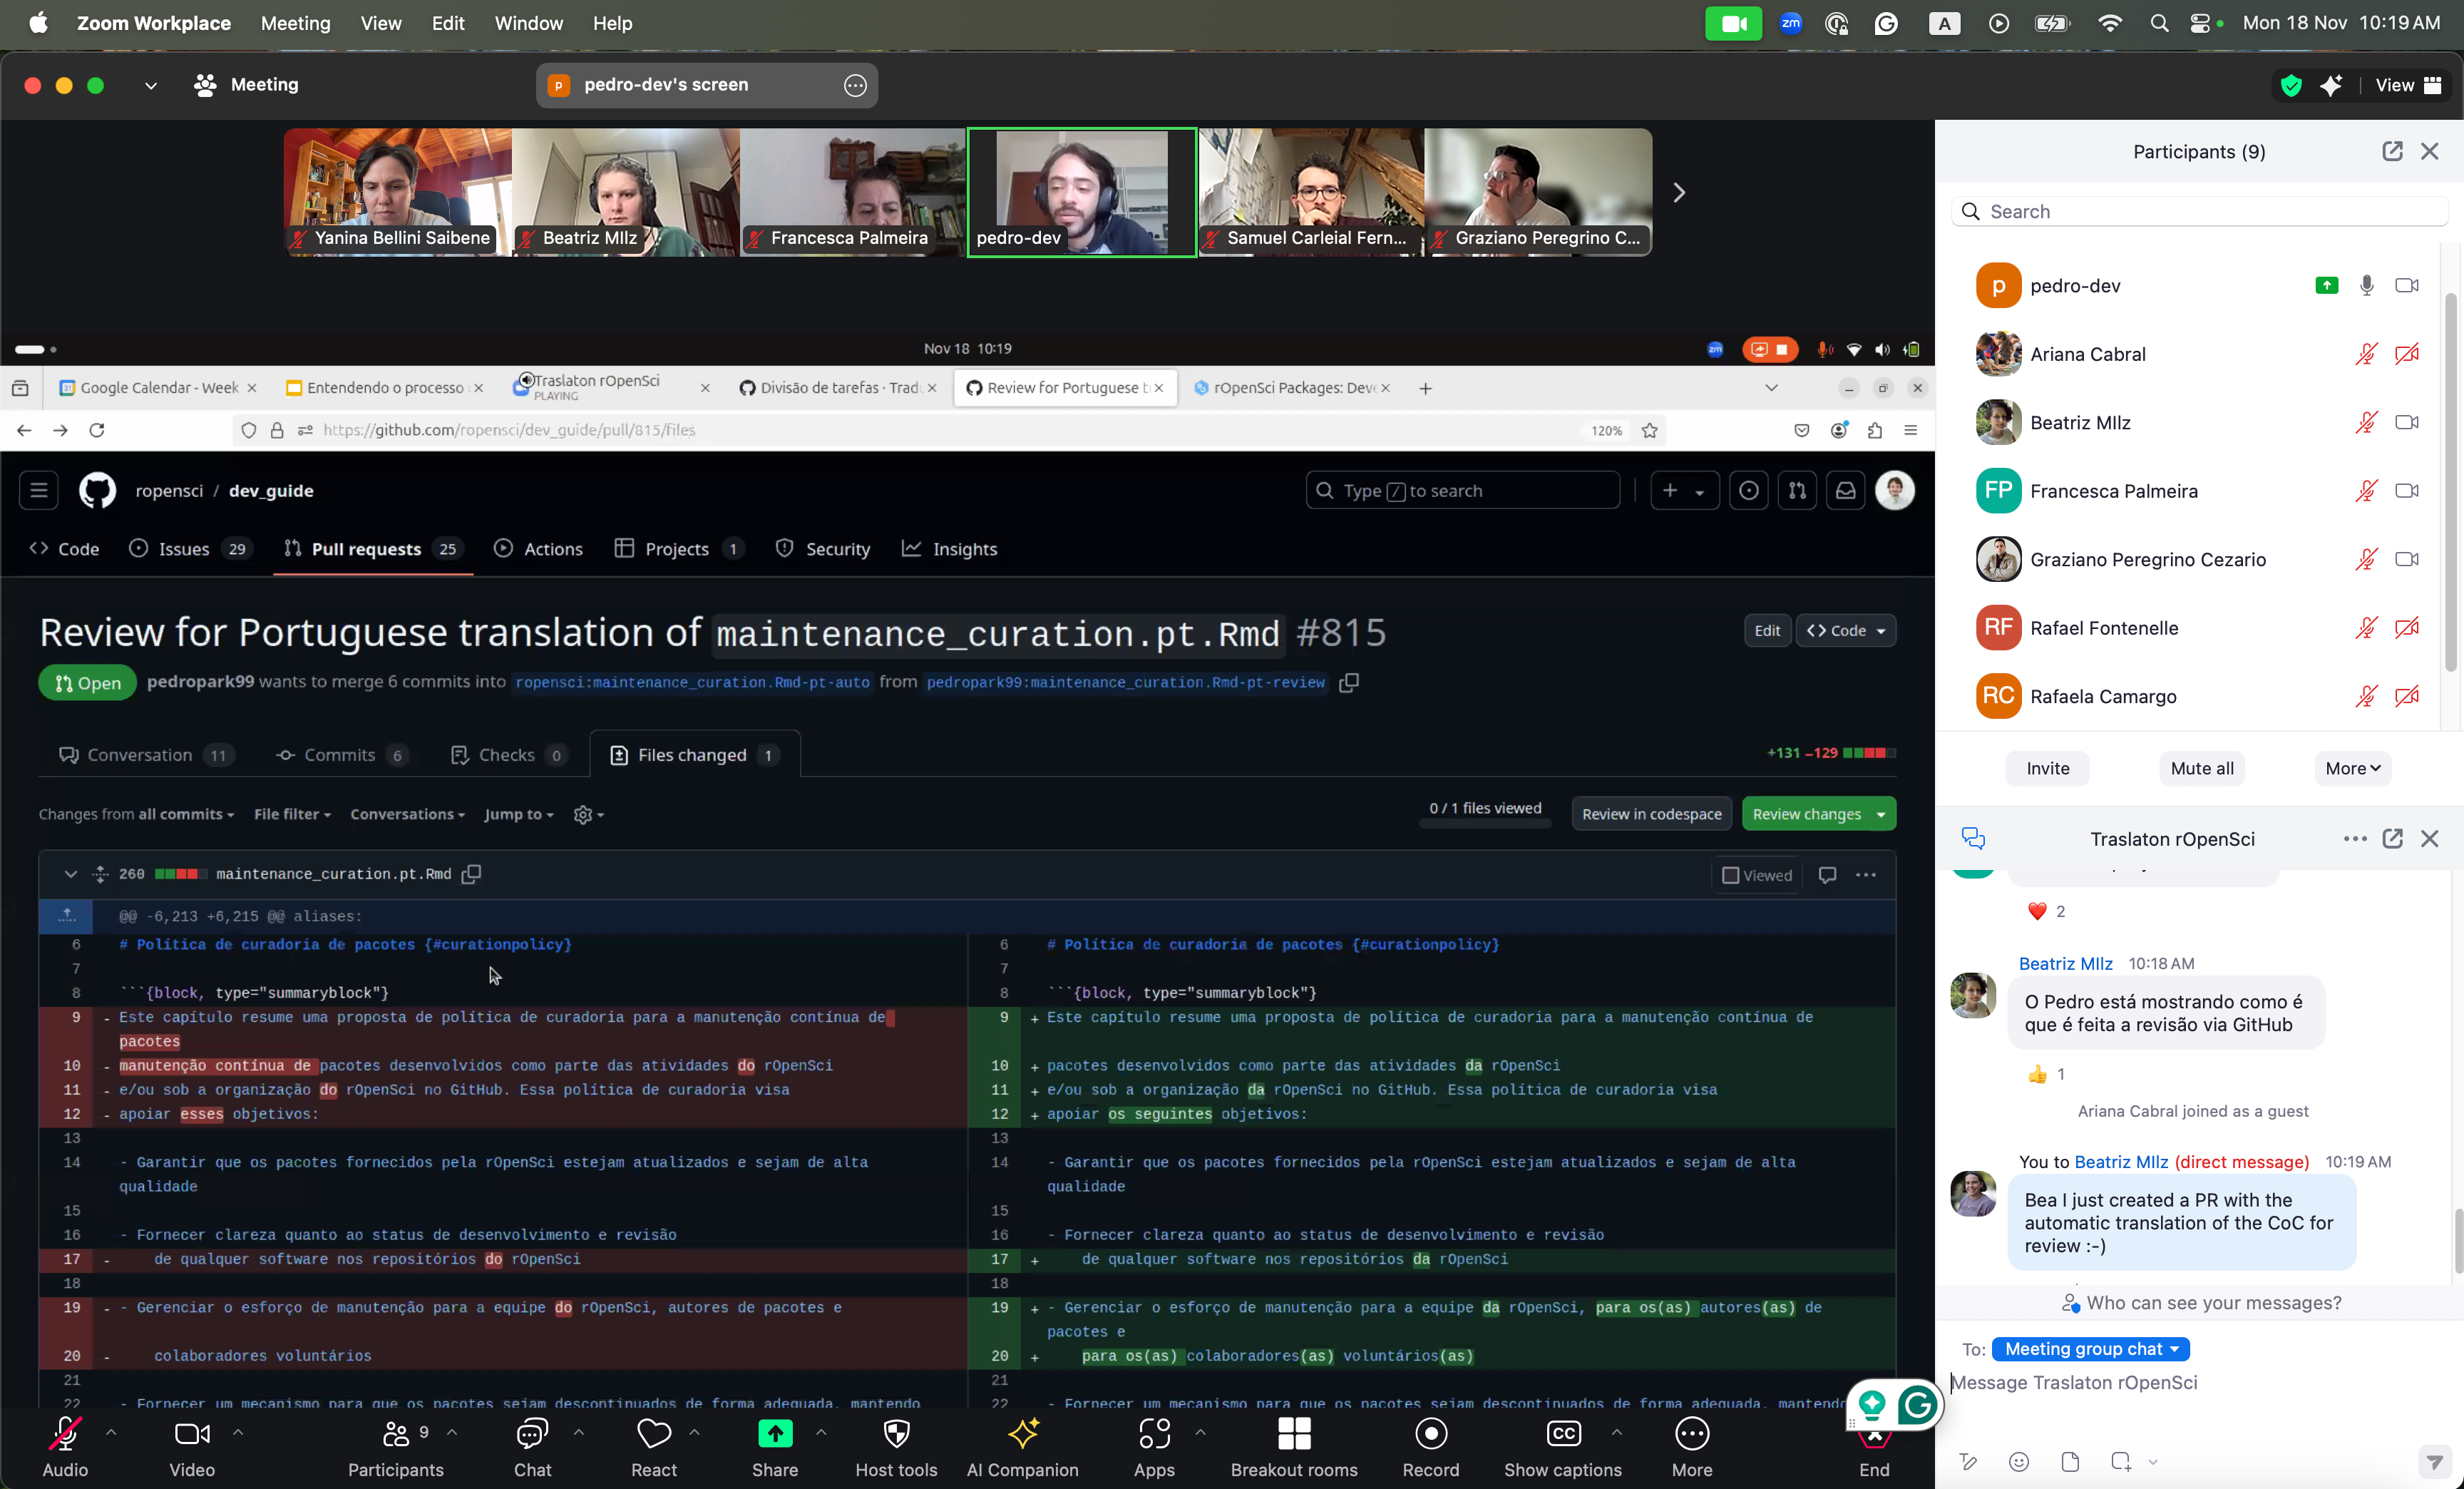Click the screenshot icon in chat compose bar
The image size is (2464, 1489).
point(2120,1461)
